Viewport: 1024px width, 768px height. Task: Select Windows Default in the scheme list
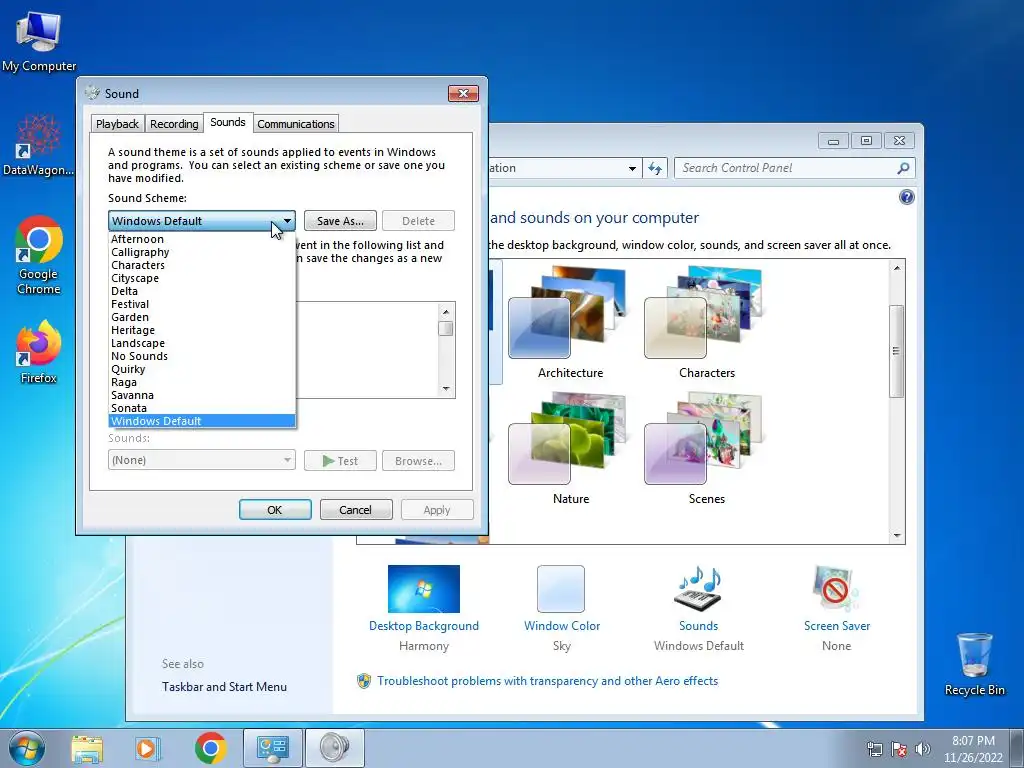tap(202, 421)
